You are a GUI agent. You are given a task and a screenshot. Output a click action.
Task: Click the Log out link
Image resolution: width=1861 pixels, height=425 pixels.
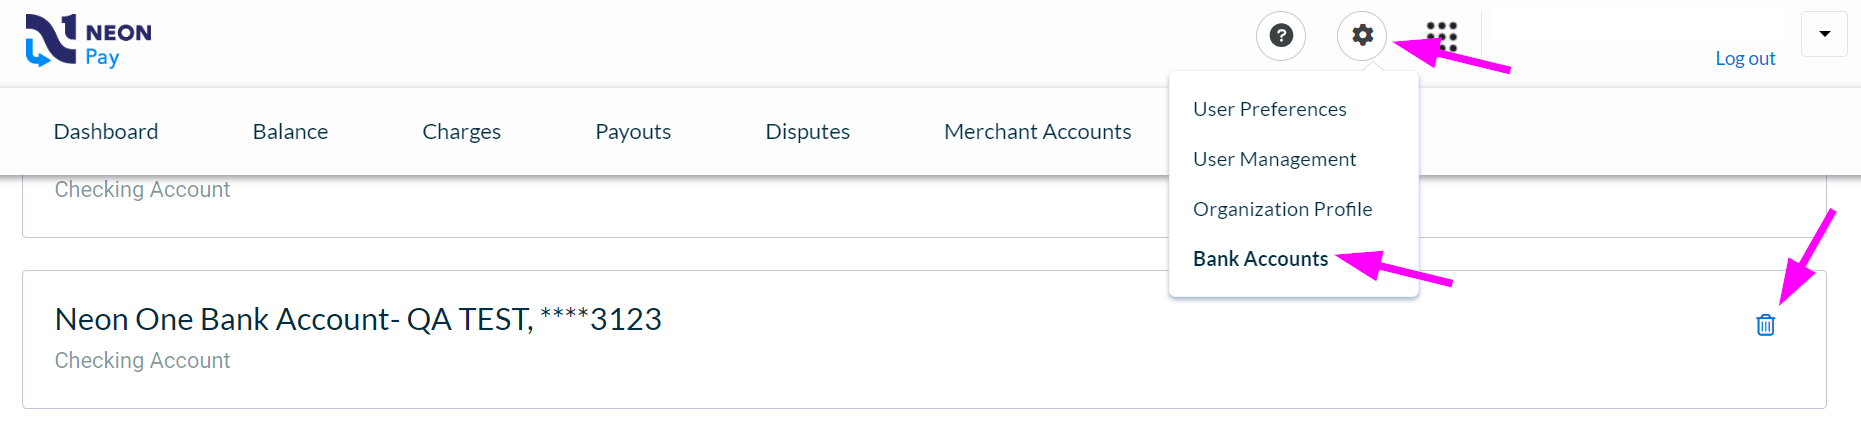(1745, 58)
